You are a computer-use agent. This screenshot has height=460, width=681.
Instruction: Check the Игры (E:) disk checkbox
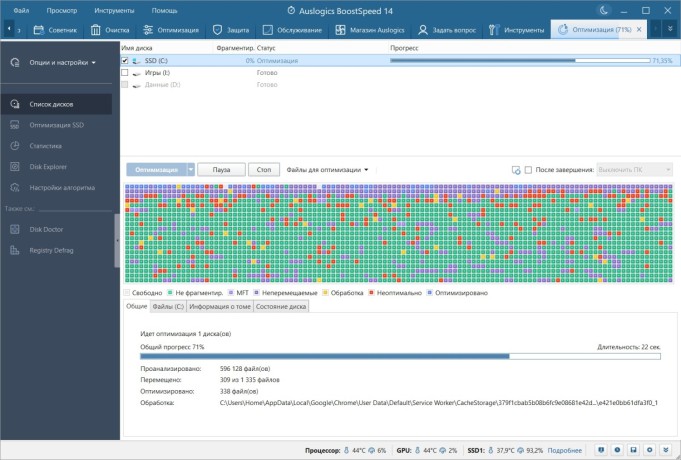pyautogui.click(x=125, y=73)
